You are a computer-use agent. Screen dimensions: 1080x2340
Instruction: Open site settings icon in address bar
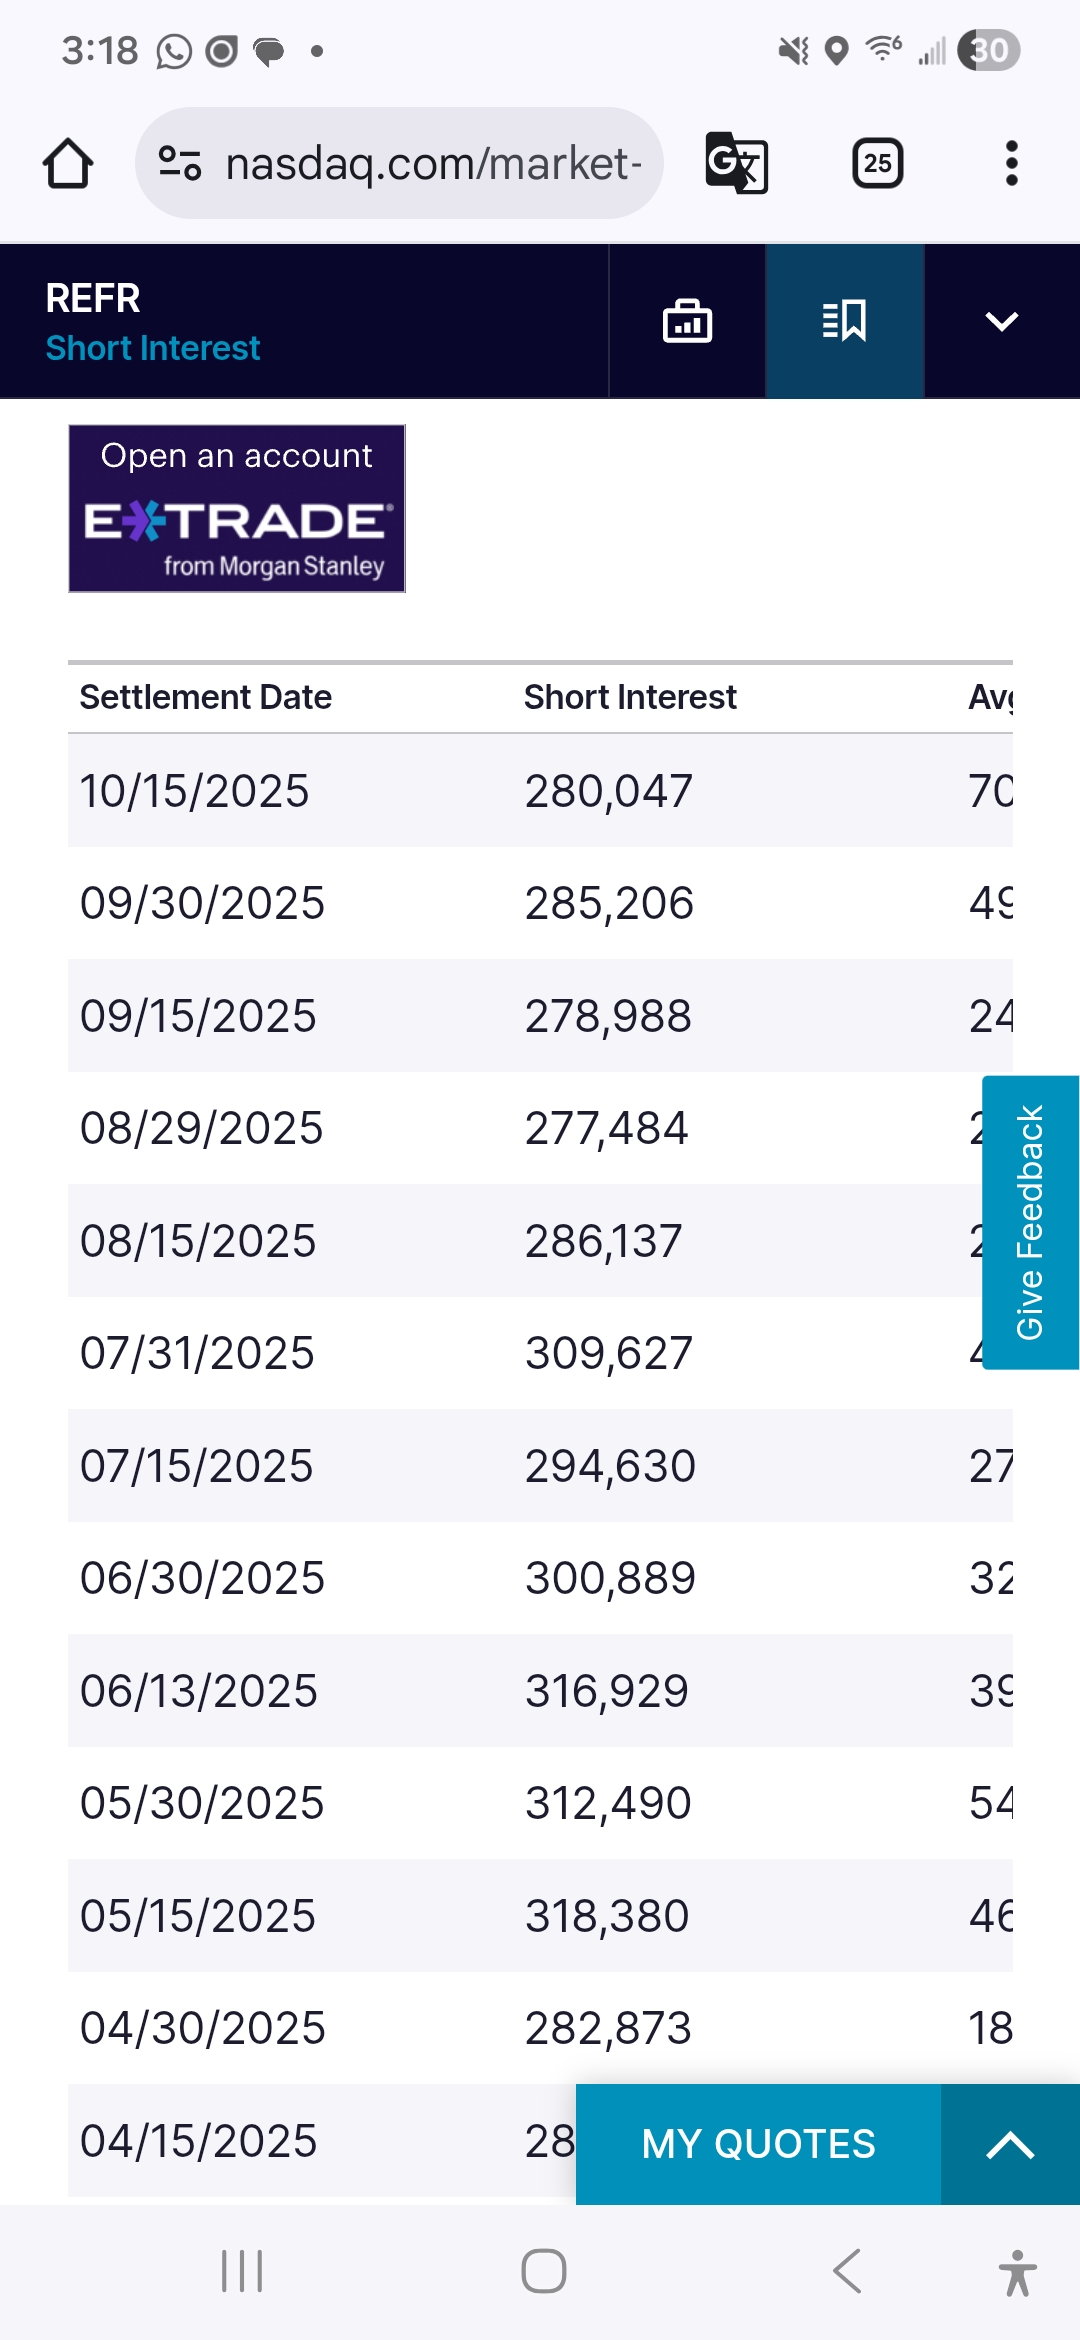point(180,163)
